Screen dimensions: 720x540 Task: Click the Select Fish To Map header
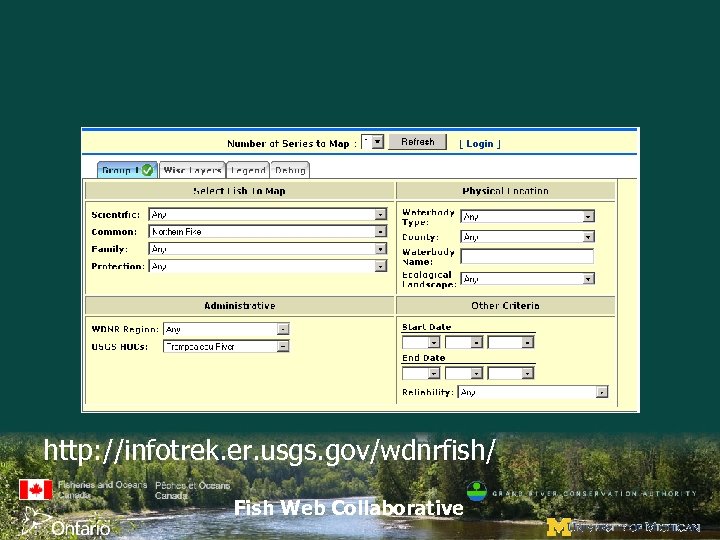tap(240, 191)
